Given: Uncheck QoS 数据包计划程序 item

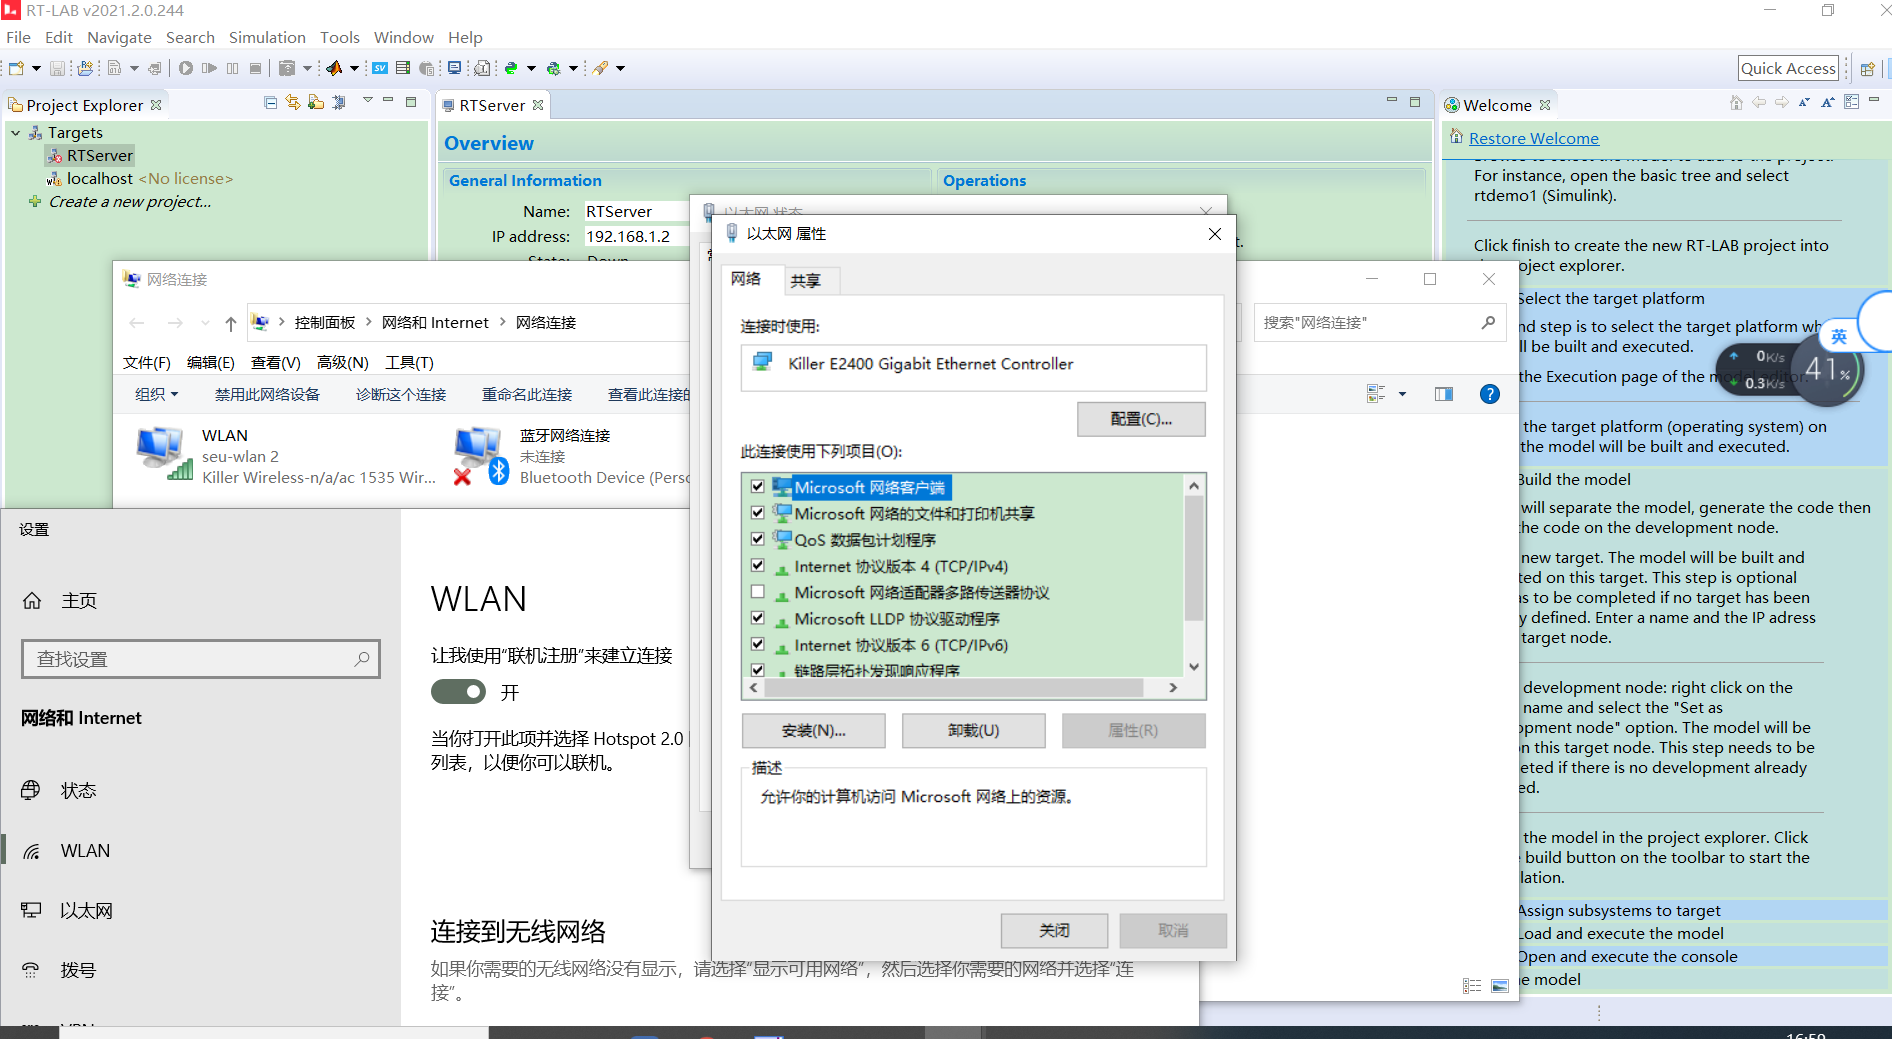Looking at the screenshot, I should click(757, 538).
